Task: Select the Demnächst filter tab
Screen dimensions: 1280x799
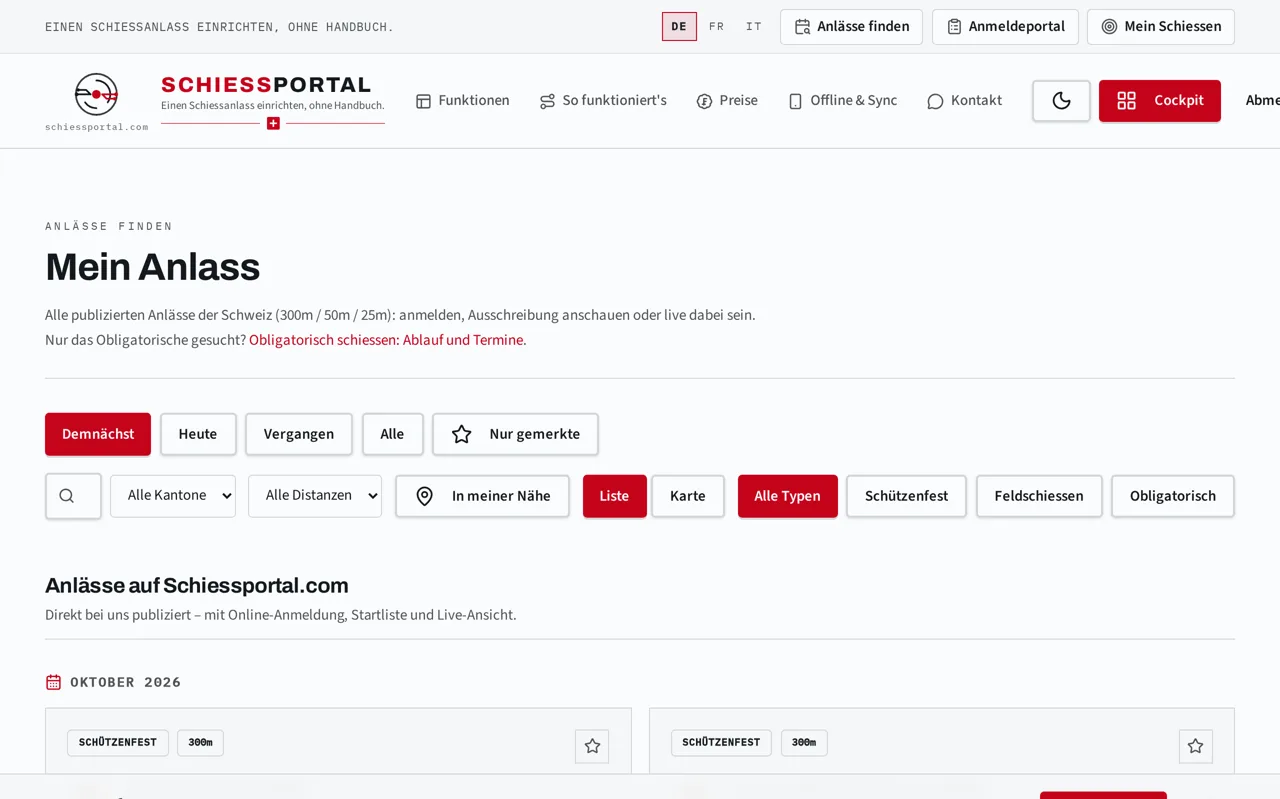Action: [x=98, y=434]
